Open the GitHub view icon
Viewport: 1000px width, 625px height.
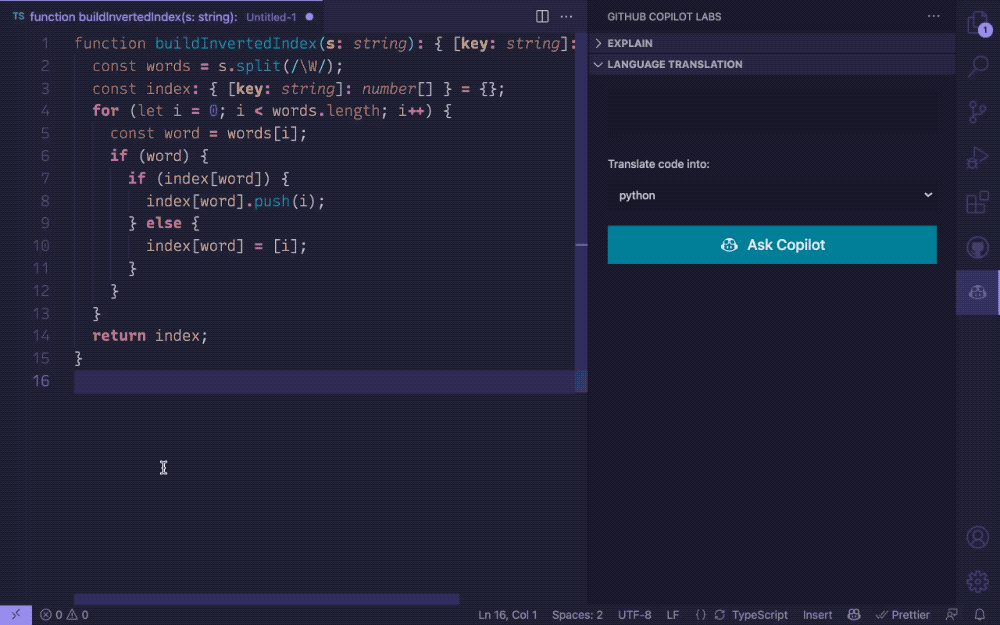pyautogui.click(x=977, y=247)
